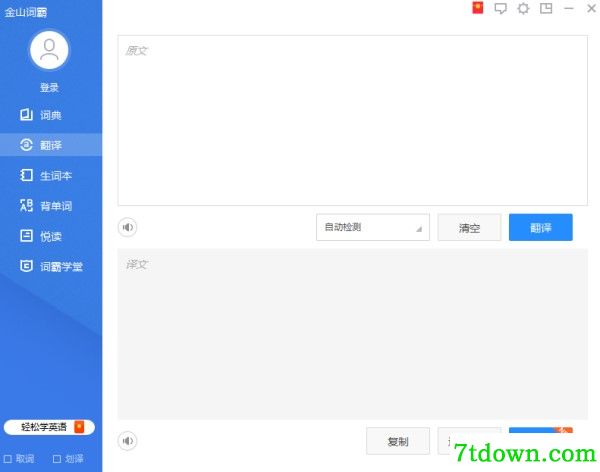The height and width of the screenshot is (472, 600).
Task: Open the 悦读 reading section
Action: click(x=51, y=236)
